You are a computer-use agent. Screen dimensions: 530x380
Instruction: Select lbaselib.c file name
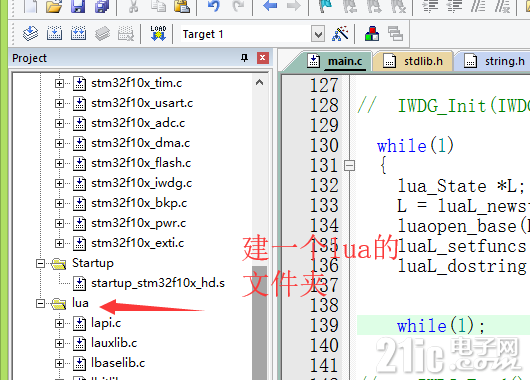tap(118, 363)
